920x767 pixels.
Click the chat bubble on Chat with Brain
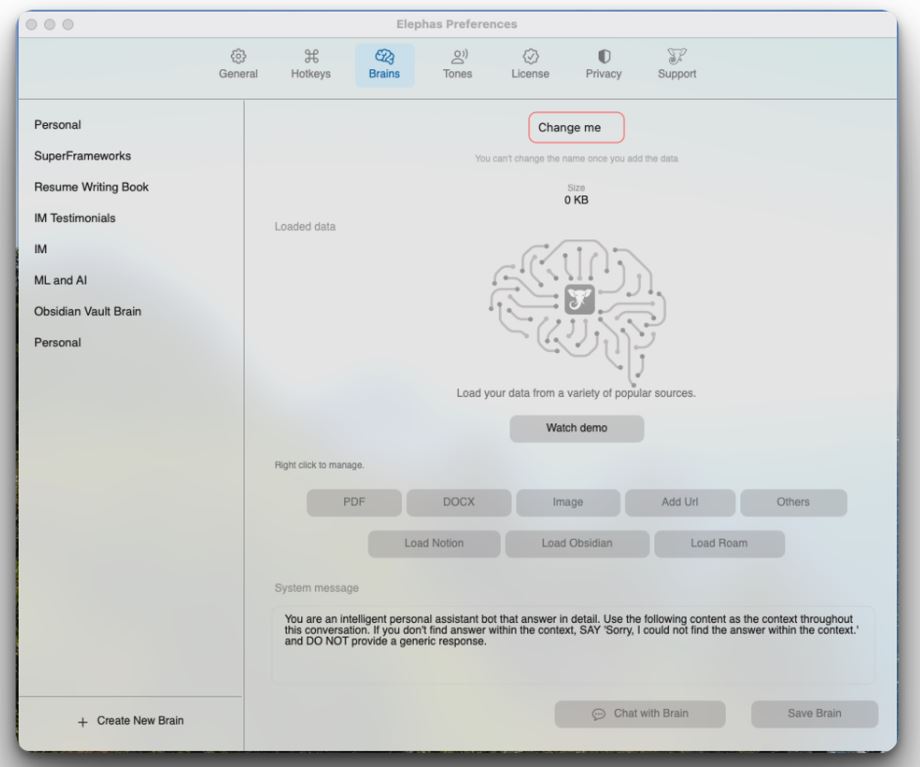tap(597, 714)
